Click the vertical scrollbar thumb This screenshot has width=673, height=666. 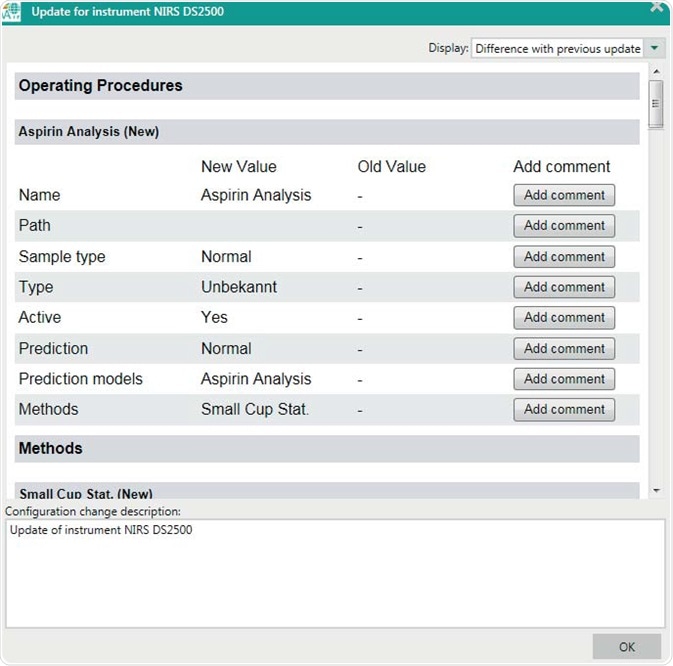[x=656, y=103]
